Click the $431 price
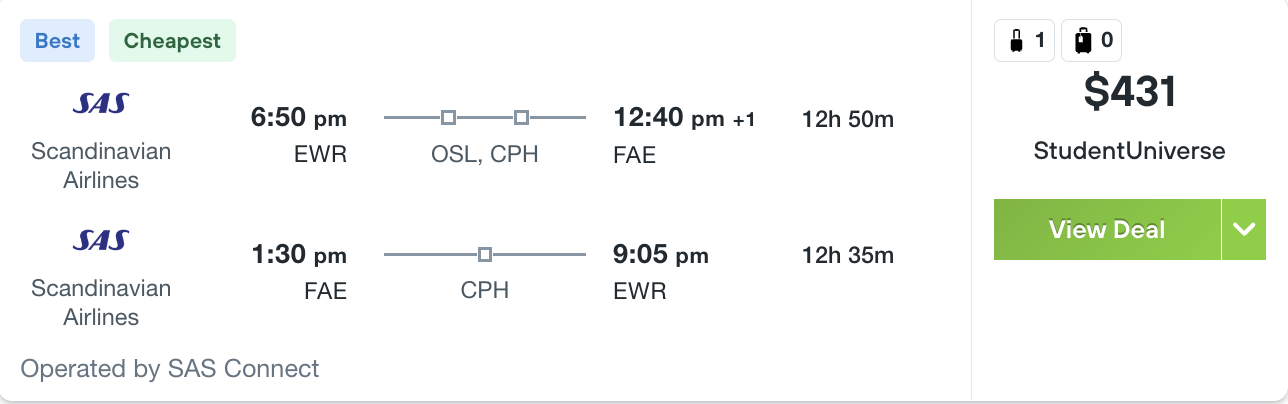Viewport: 1288px width, 404px height. pos(1130,93)
